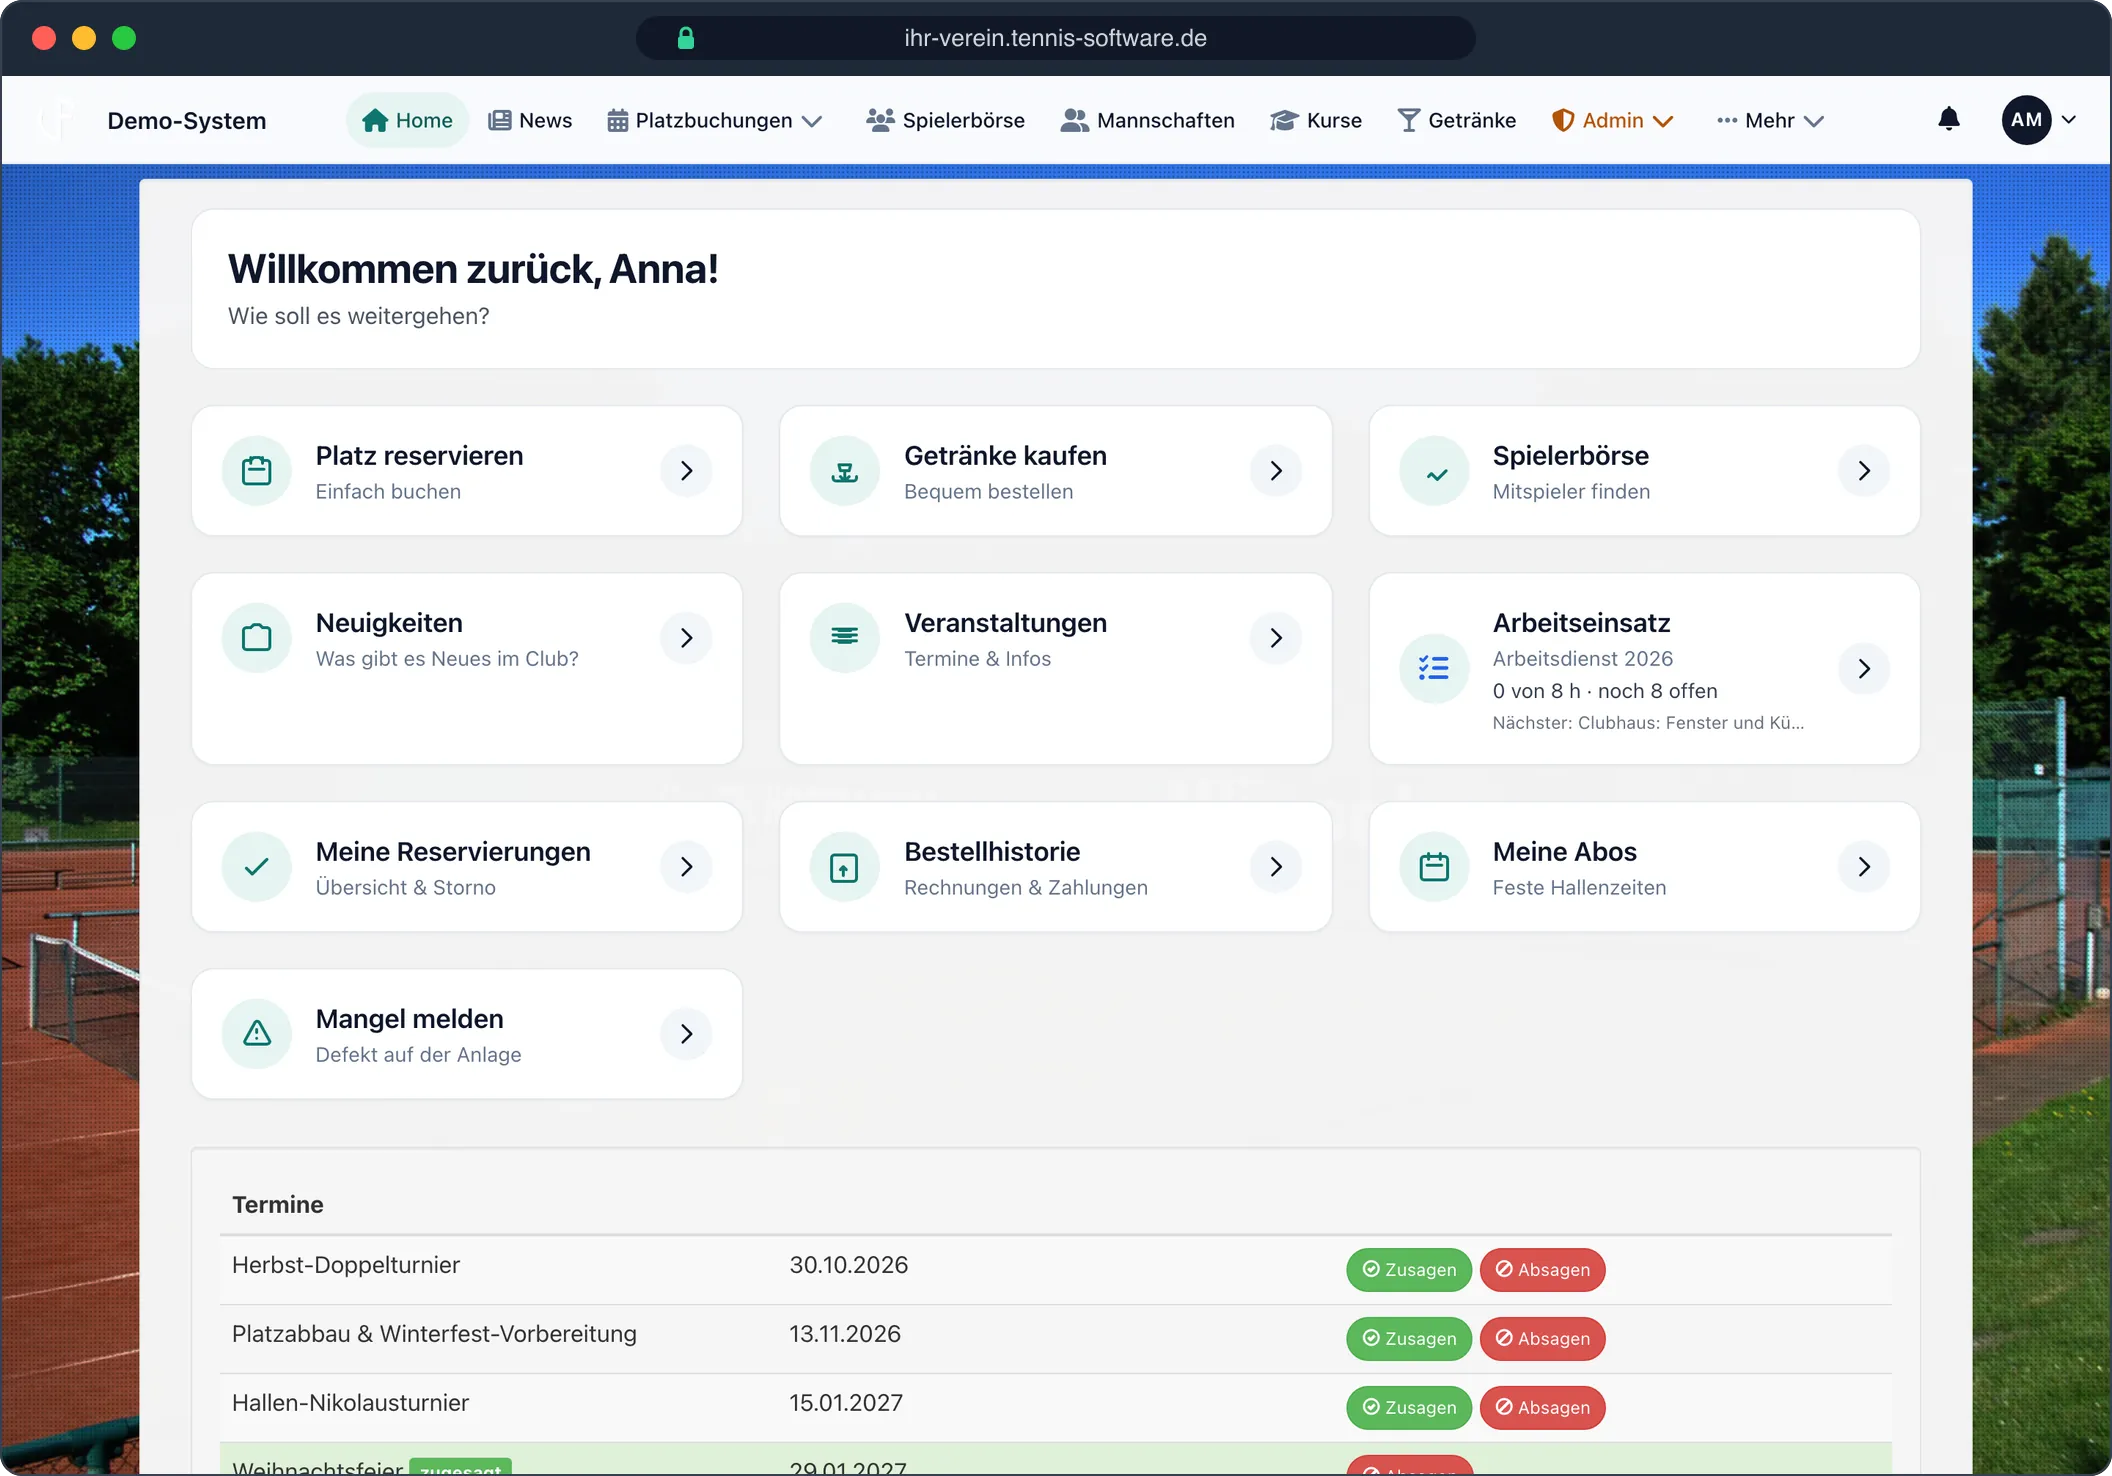Click the Bestellhistorie upload icon

pyautogui.click(x=845, y=867)
